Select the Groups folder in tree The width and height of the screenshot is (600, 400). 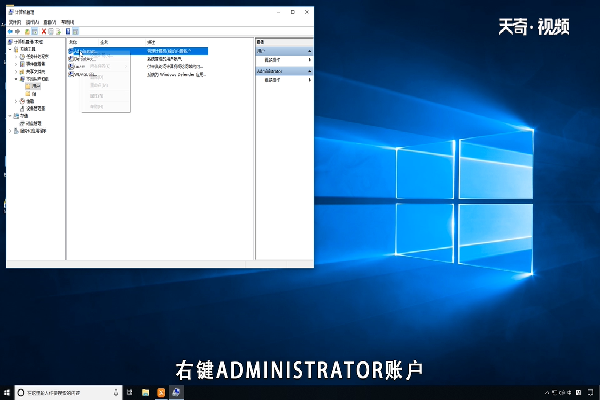(31, 94)
